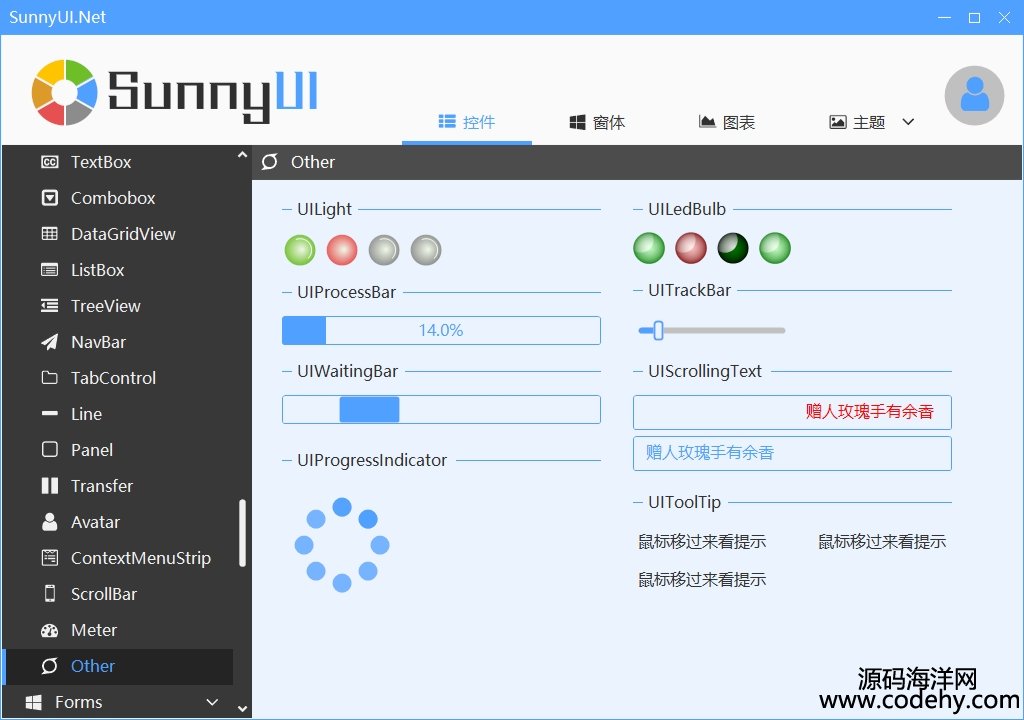Image resolution: width=1024 pixels, height=720 pixels.
Task: Click the ScrollBar phone-shaped icon
Action: tap(50, 593)
